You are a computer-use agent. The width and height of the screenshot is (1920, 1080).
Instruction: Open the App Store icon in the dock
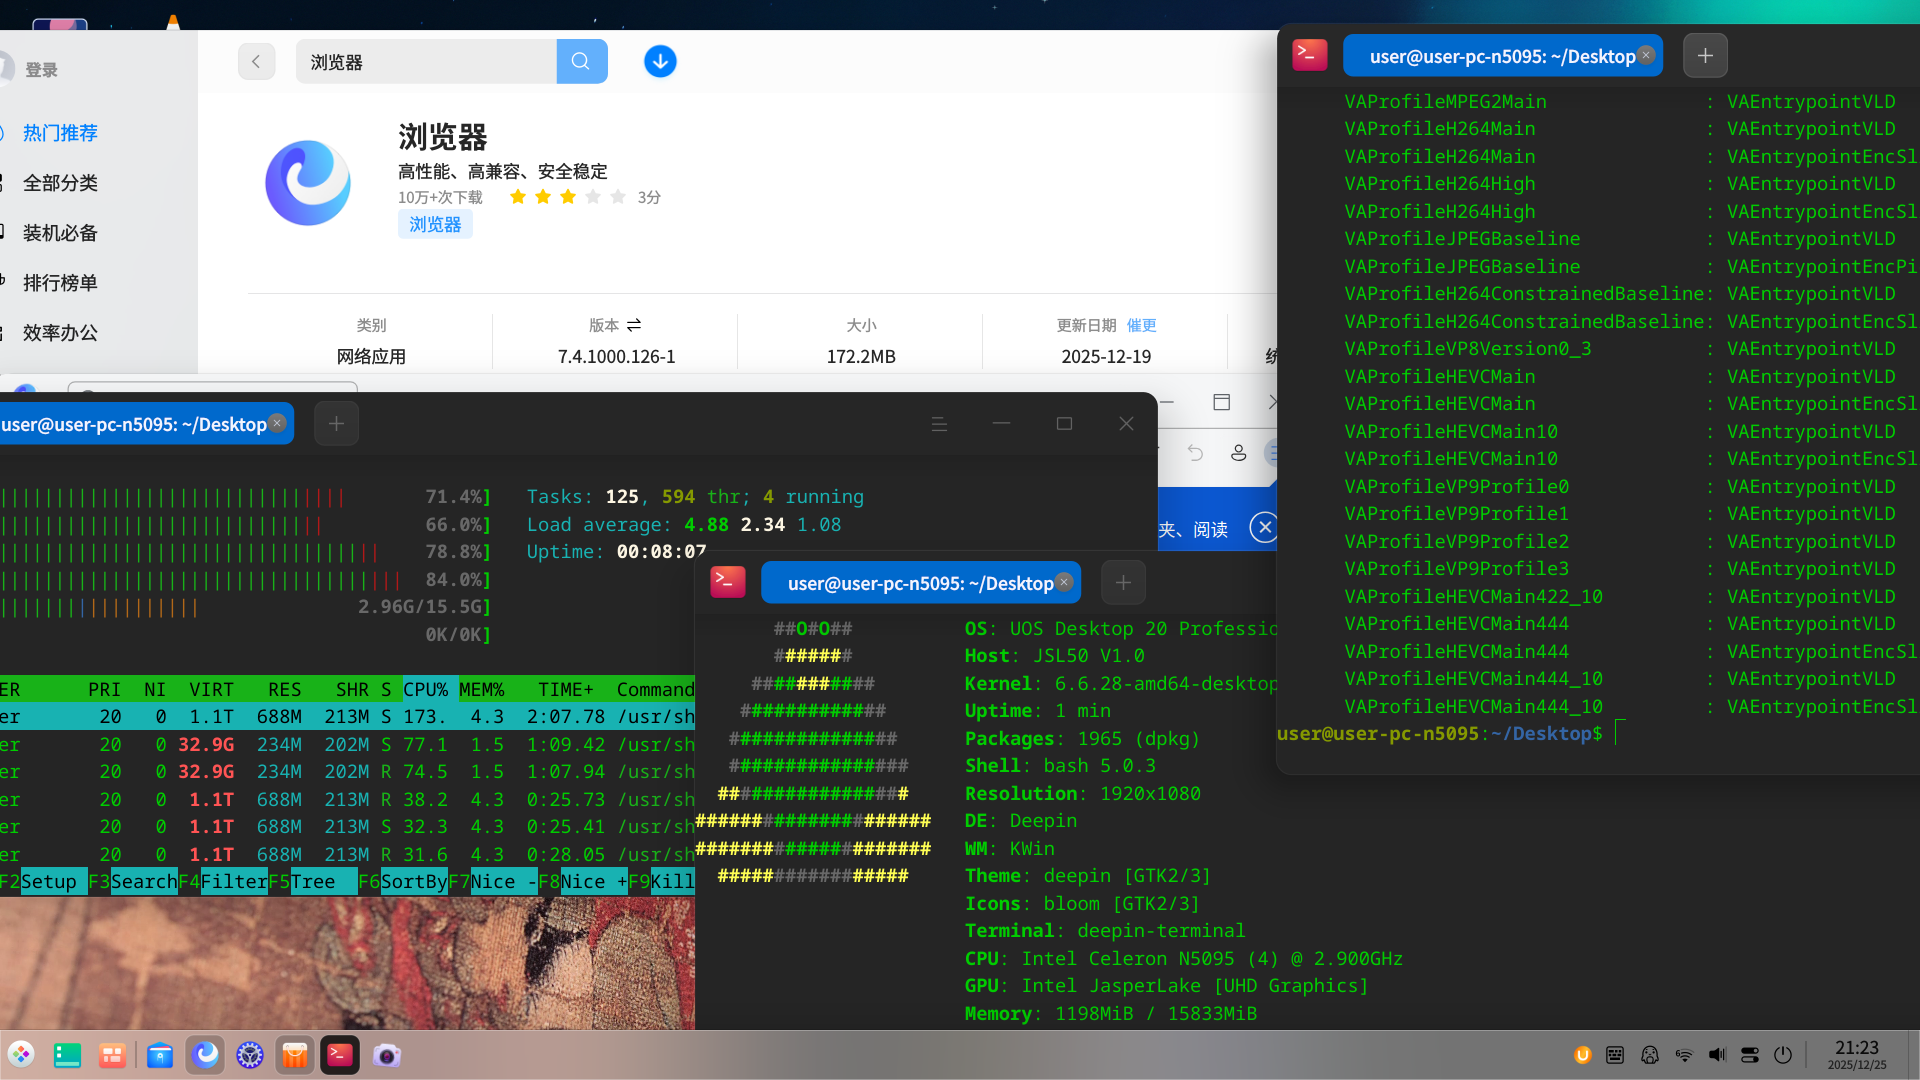click(294, 1054)
